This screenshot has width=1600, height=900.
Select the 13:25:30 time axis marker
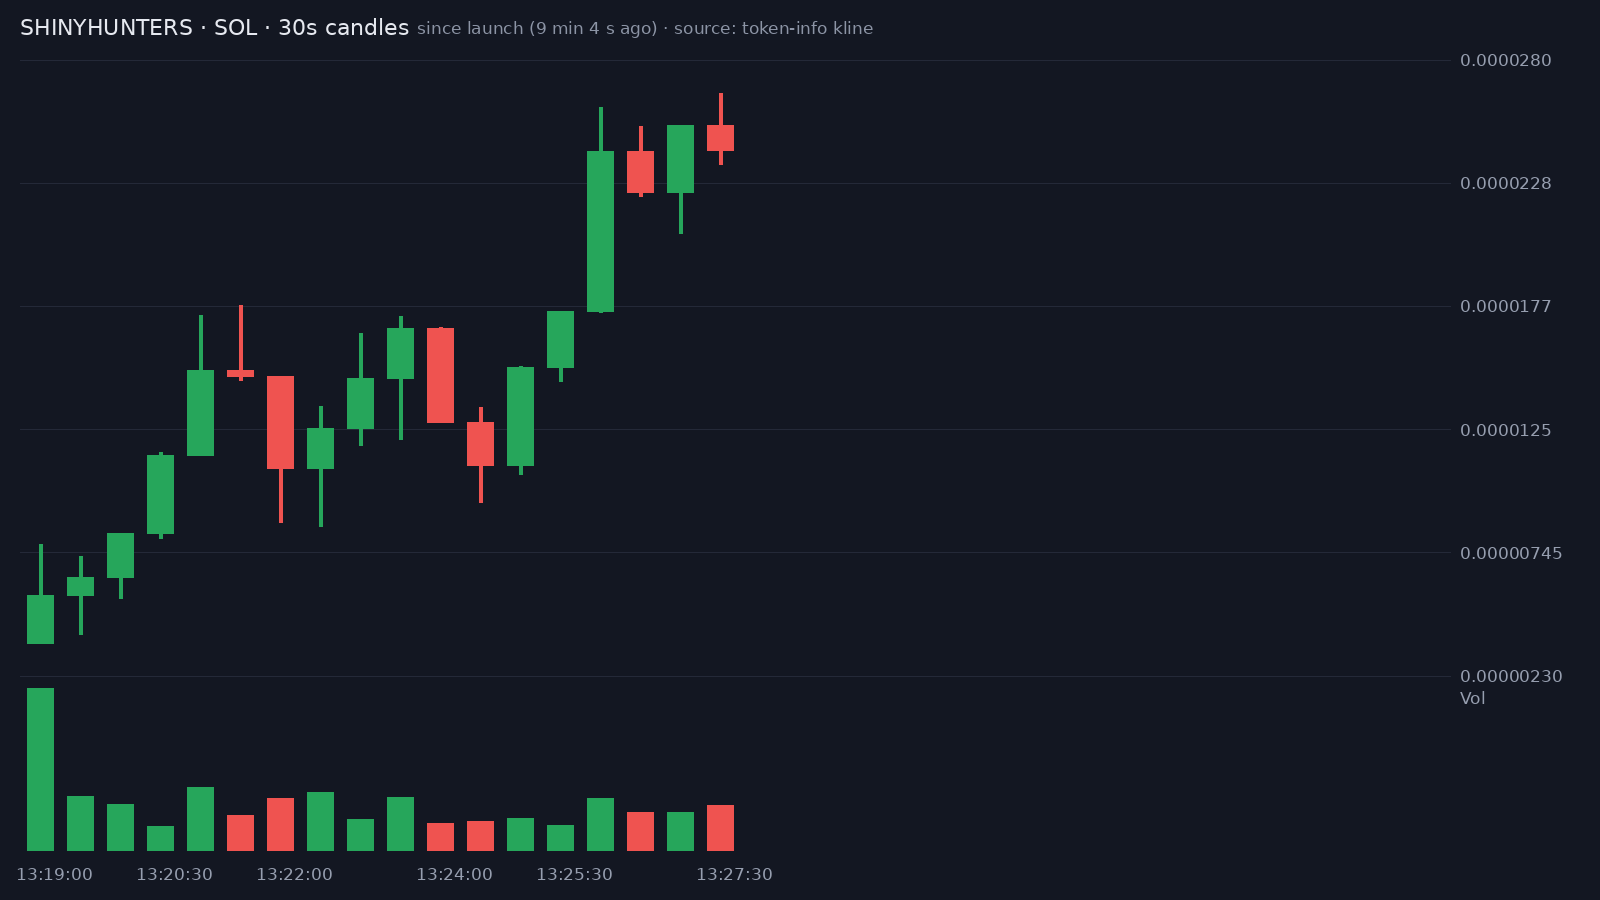(x=574, y=874)
